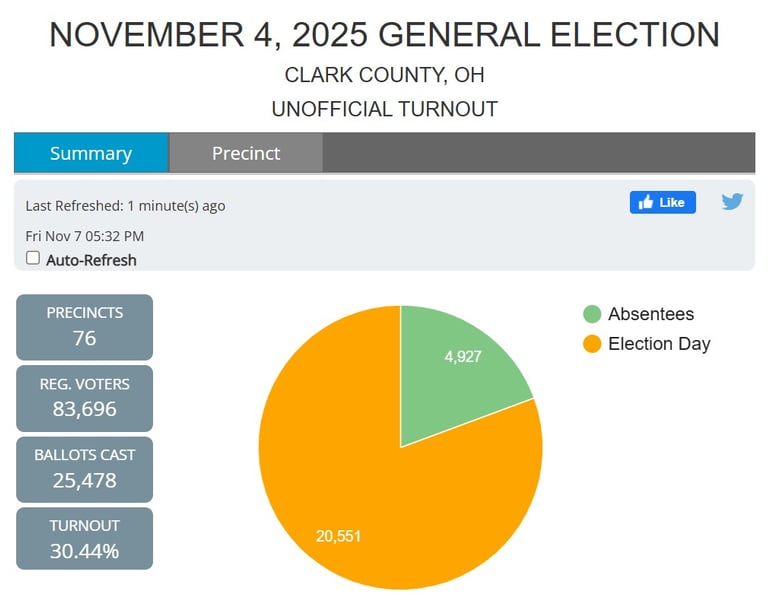The height and width of the screenshot is (610, 768).
Task: Click the Turnout 30.44% card
Action: (85, 540)
